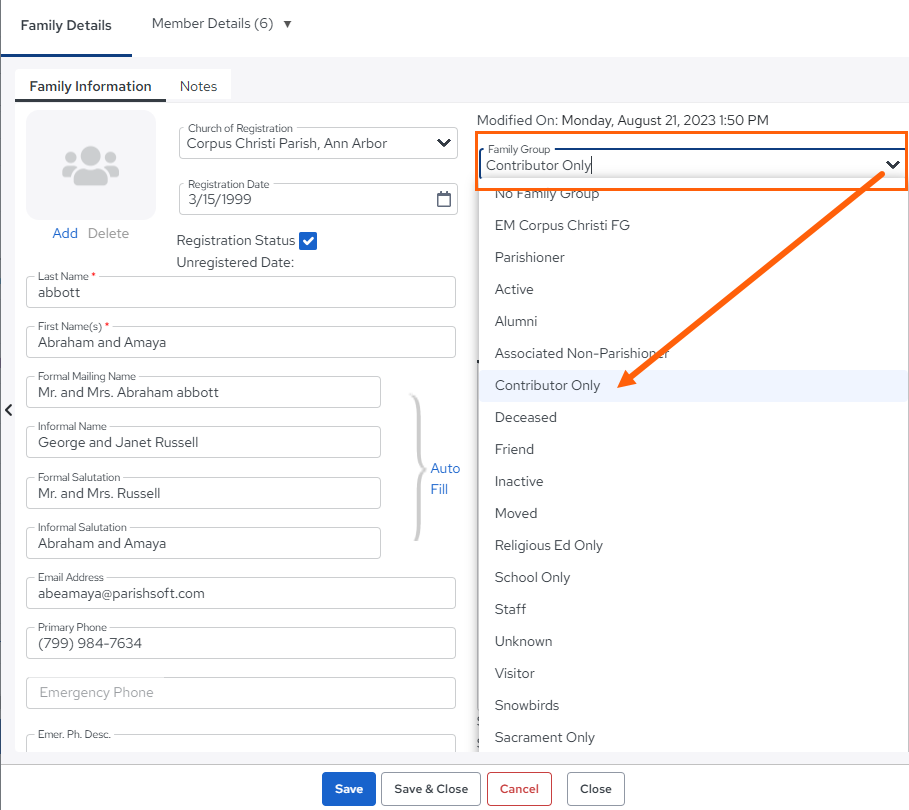Expand the Church of Registration dropdown
This screenshot has width=909, height=810.
(x=443, y=143)
